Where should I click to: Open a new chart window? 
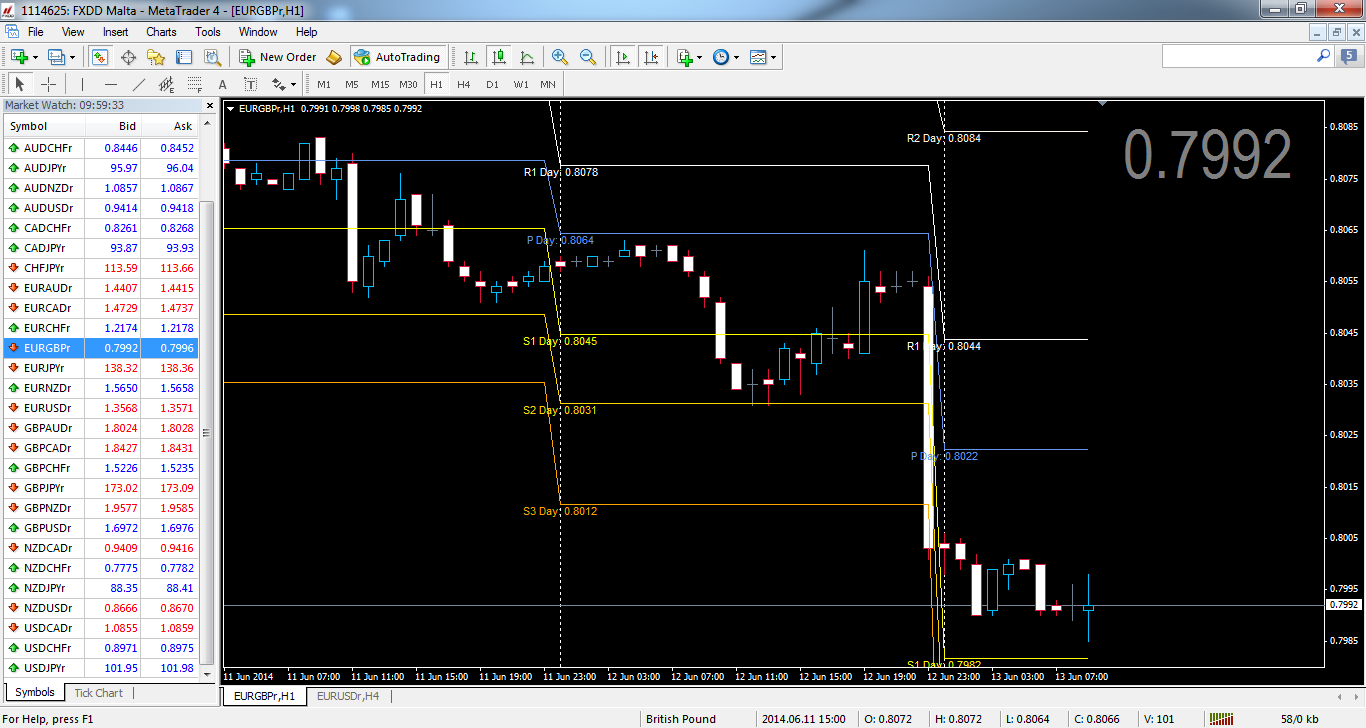pos(18,57)
